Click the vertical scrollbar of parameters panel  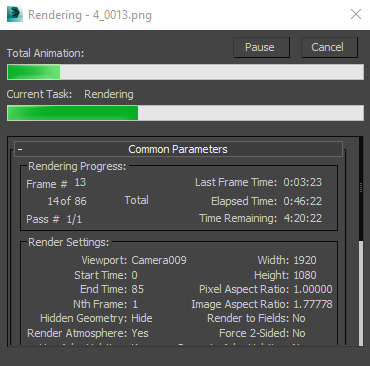click(x=361, y=241)
